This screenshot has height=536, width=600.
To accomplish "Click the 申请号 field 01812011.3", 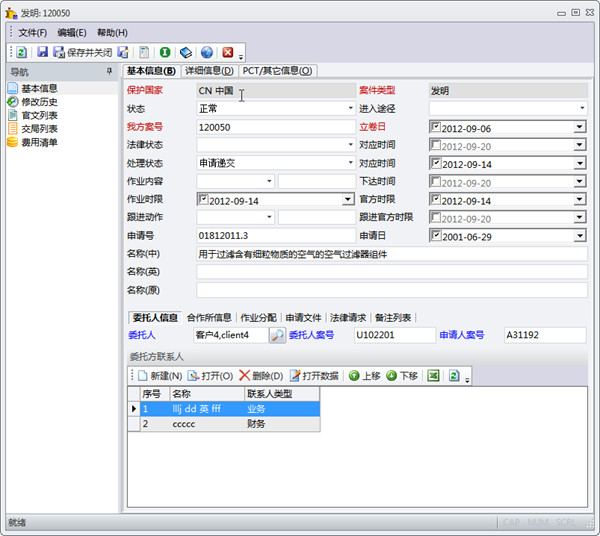I will [276, 235].
